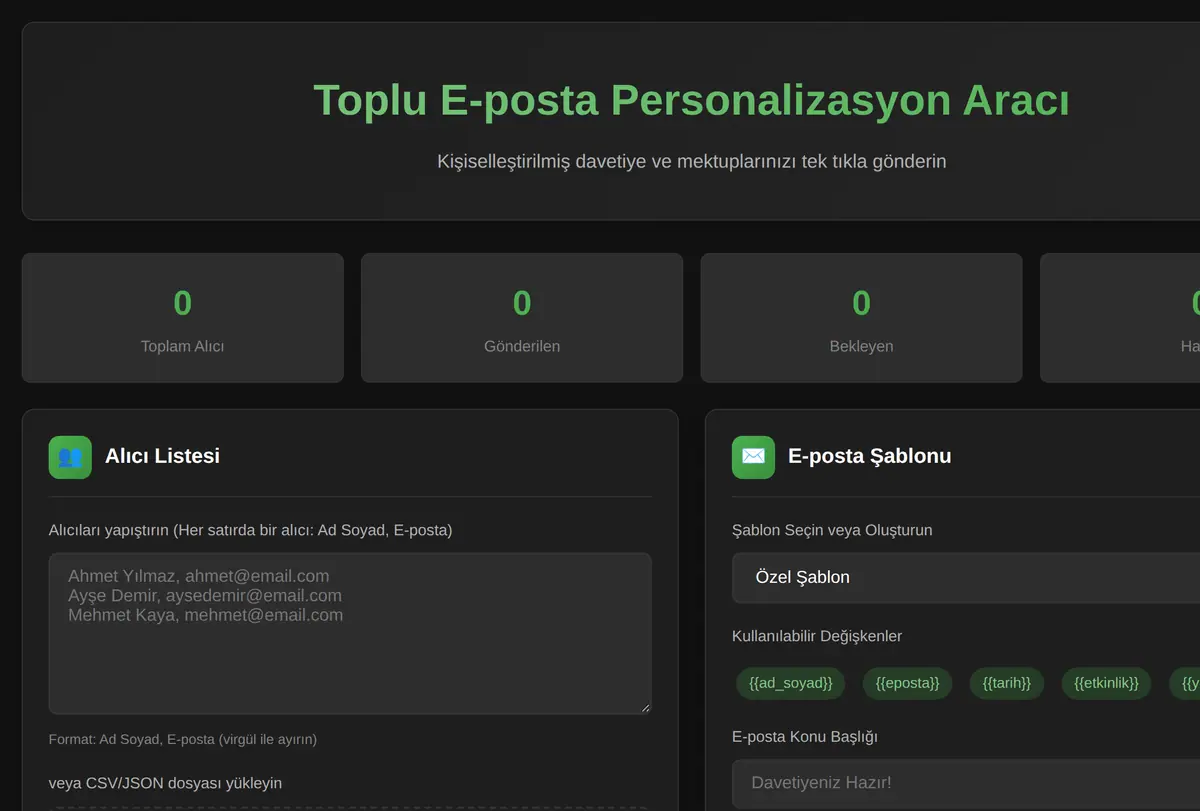The width and height of the screenshot is (1200, 811).
Task: Click the page title Toplu E-posta Personalizasyon Aracı
Action: point(691,101)
